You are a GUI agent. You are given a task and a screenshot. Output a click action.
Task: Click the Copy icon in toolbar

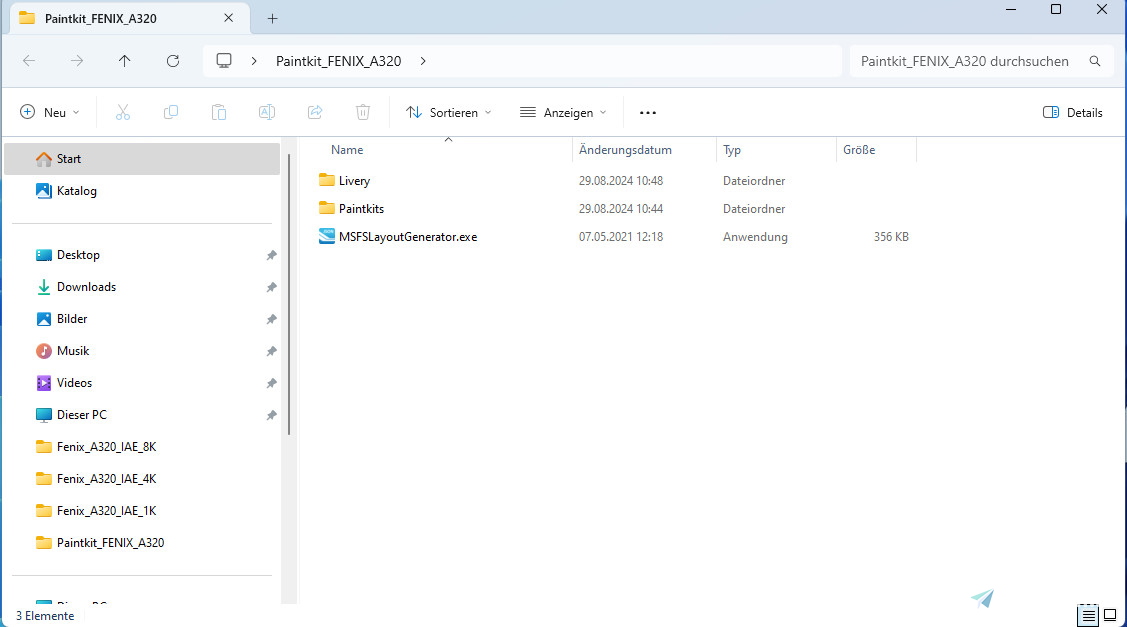pyautogui.click(x=171, y=112)
